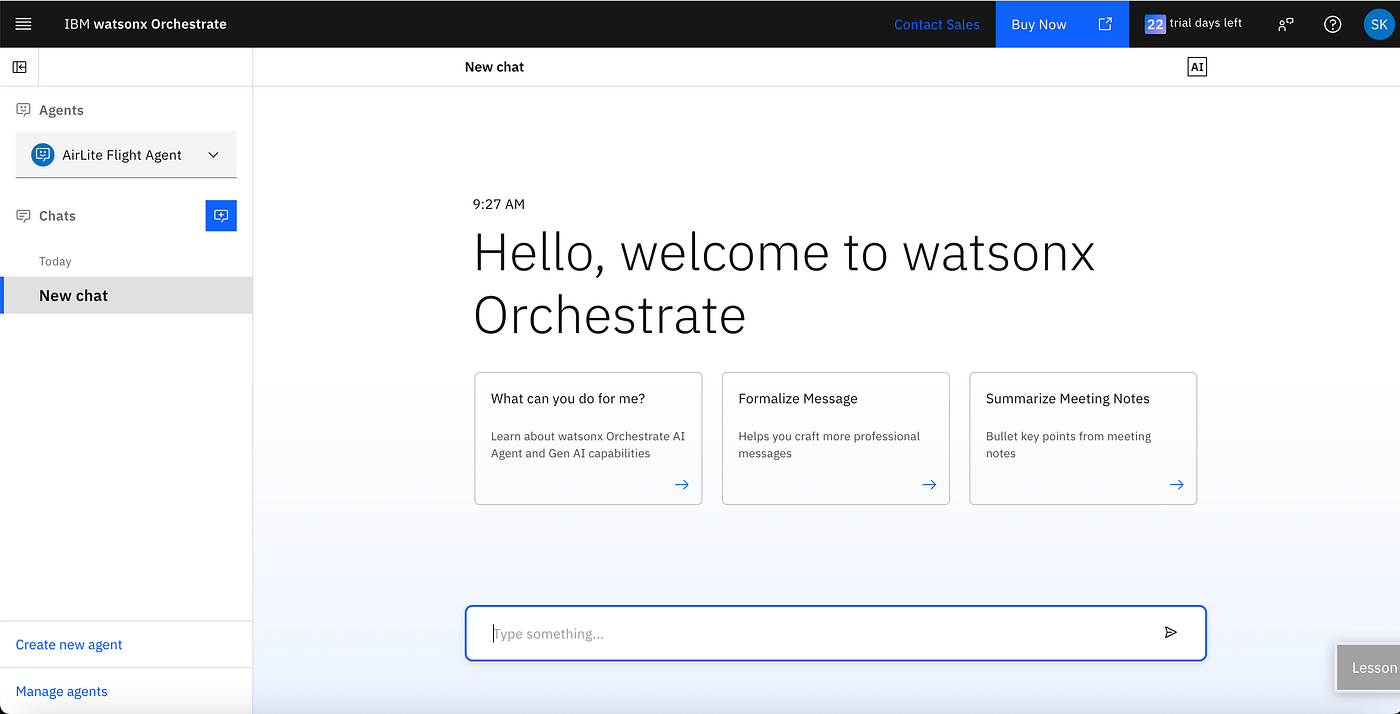Open the What can you do for me? card
The image size is (1400, 714).
point(588,438)
